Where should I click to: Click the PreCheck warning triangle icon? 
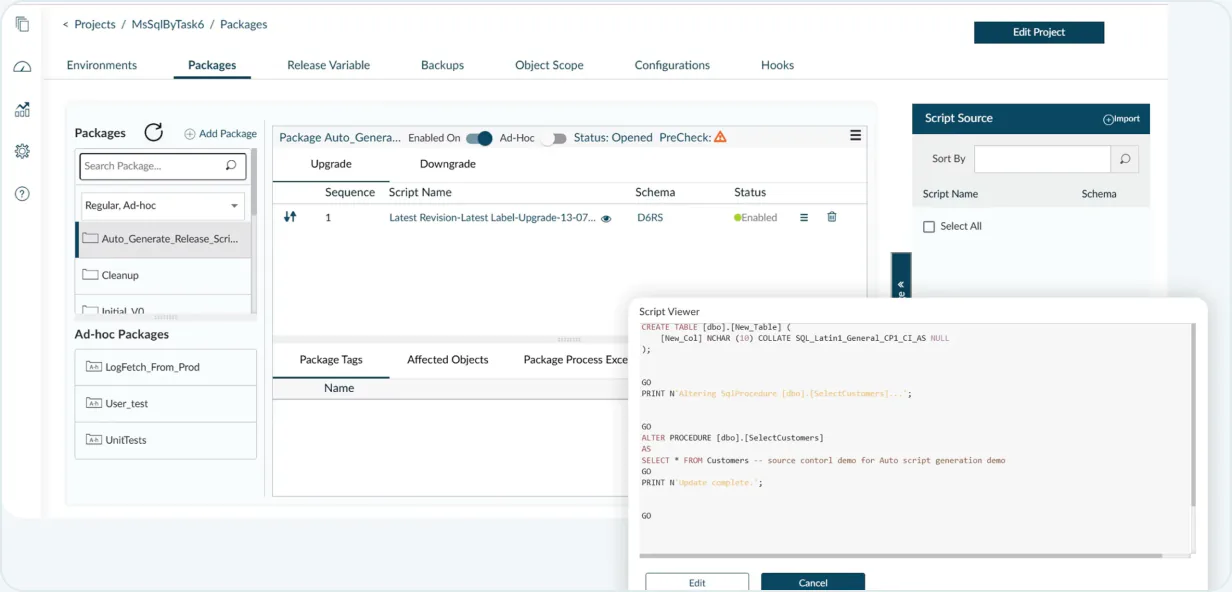(720, 137)
